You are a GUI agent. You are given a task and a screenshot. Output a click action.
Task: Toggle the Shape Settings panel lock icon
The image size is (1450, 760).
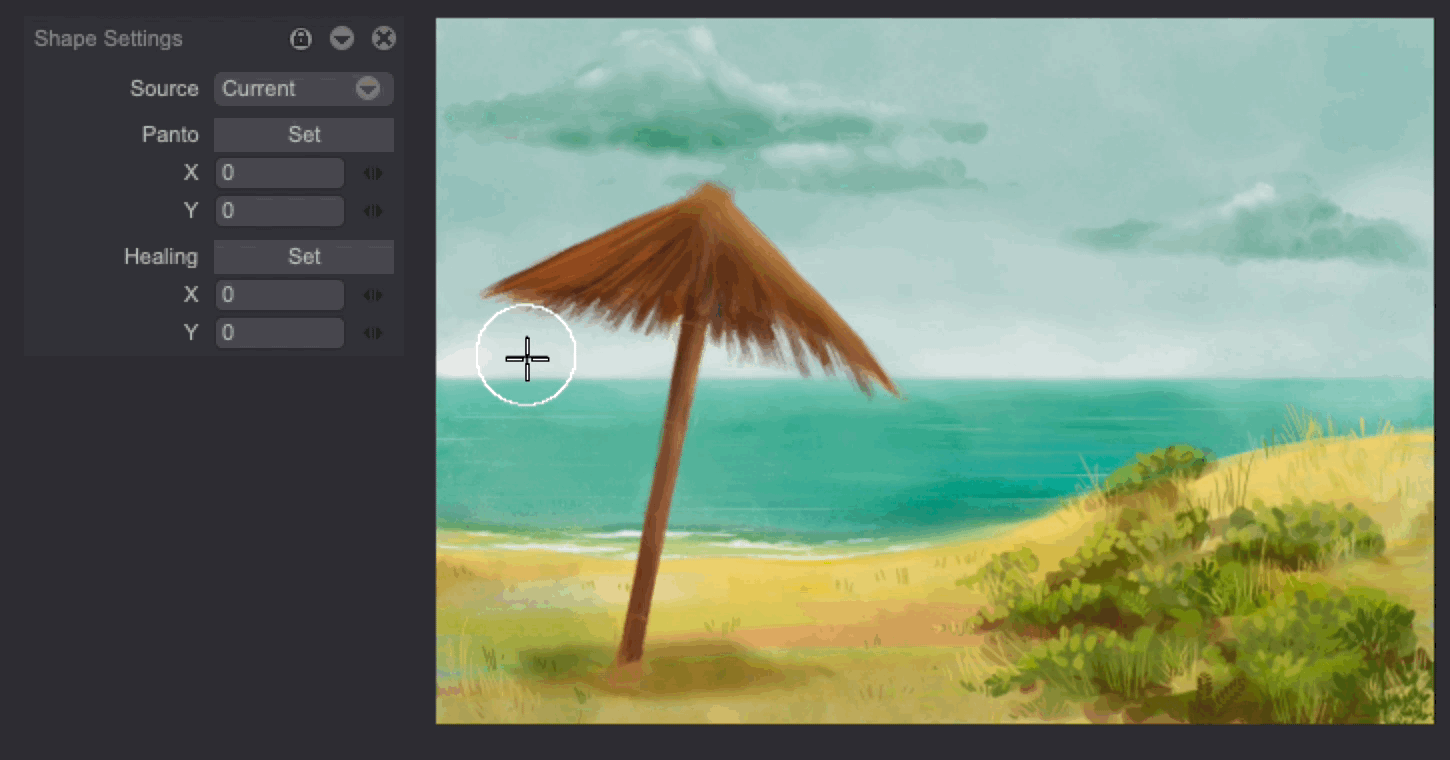(301, 39)
